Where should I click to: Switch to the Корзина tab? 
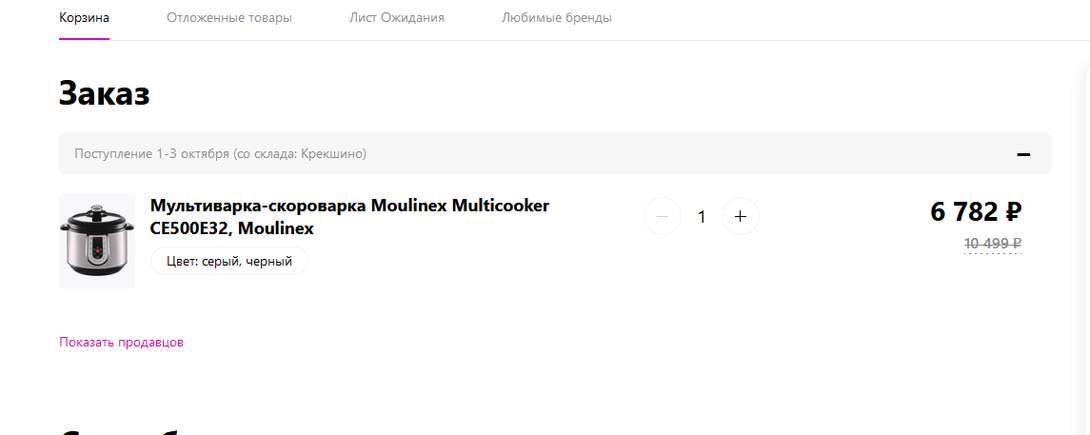[x=84, y=18]
